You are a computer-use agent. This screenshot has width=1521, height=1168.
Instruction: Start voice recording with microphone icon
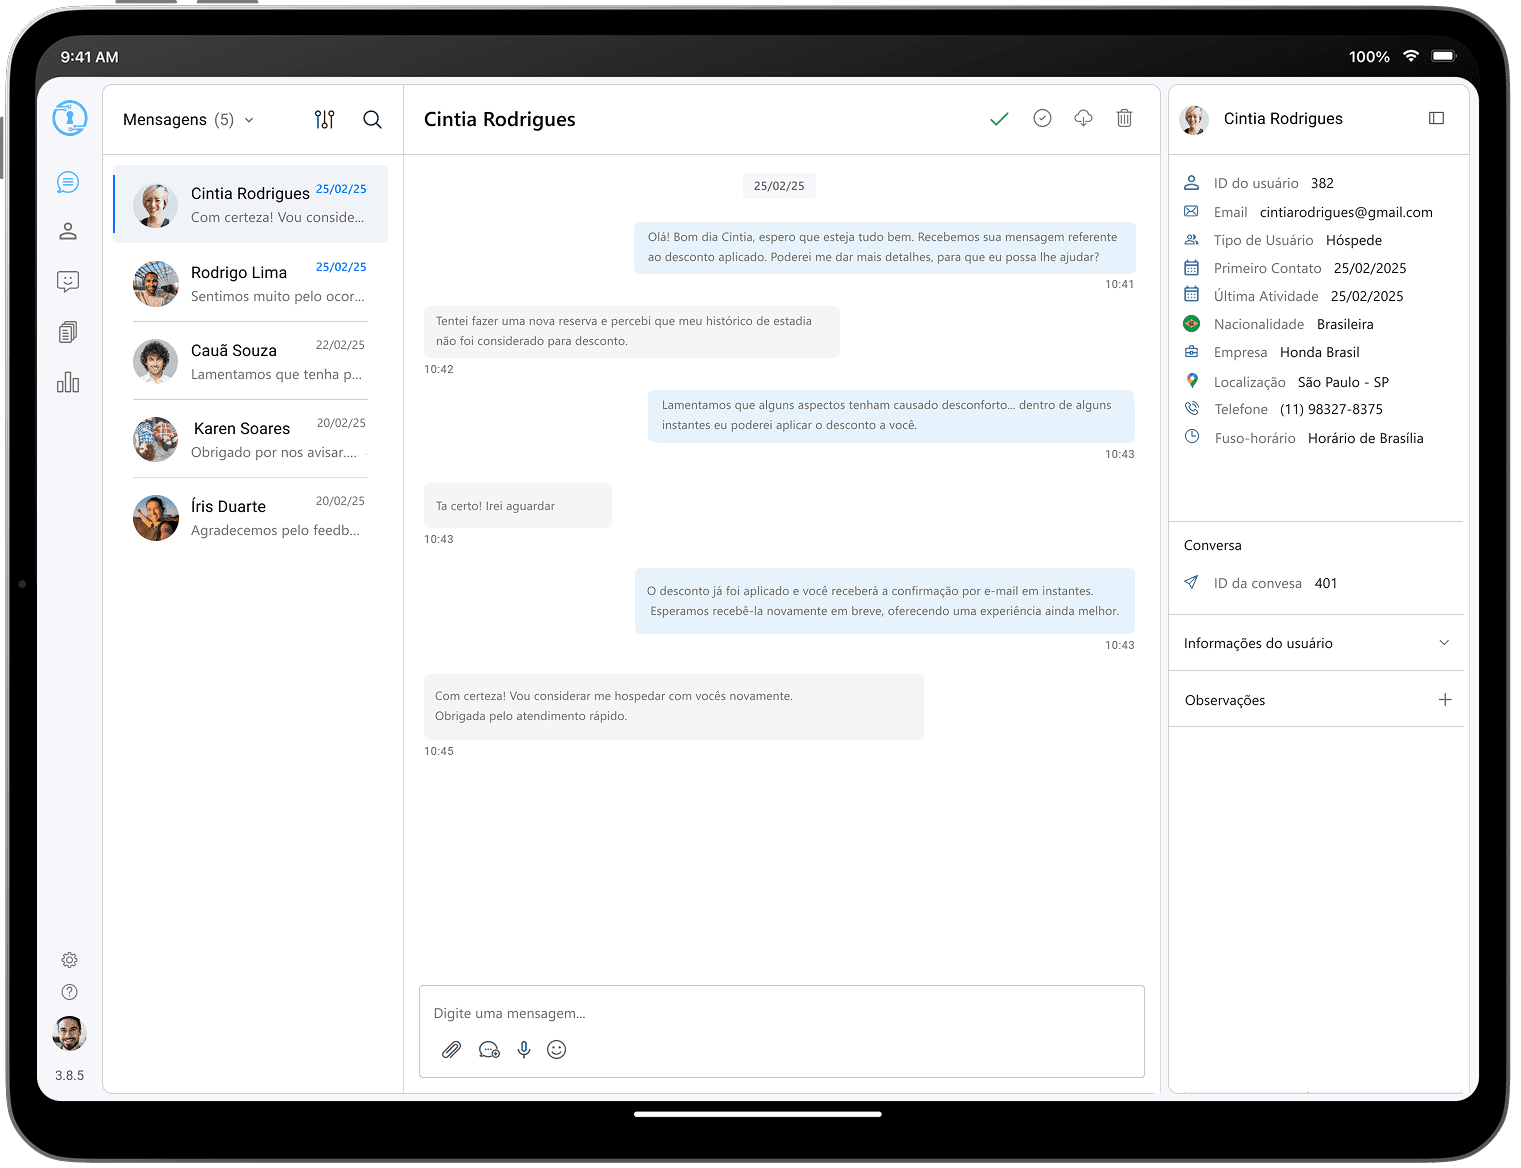[524, 1049]
